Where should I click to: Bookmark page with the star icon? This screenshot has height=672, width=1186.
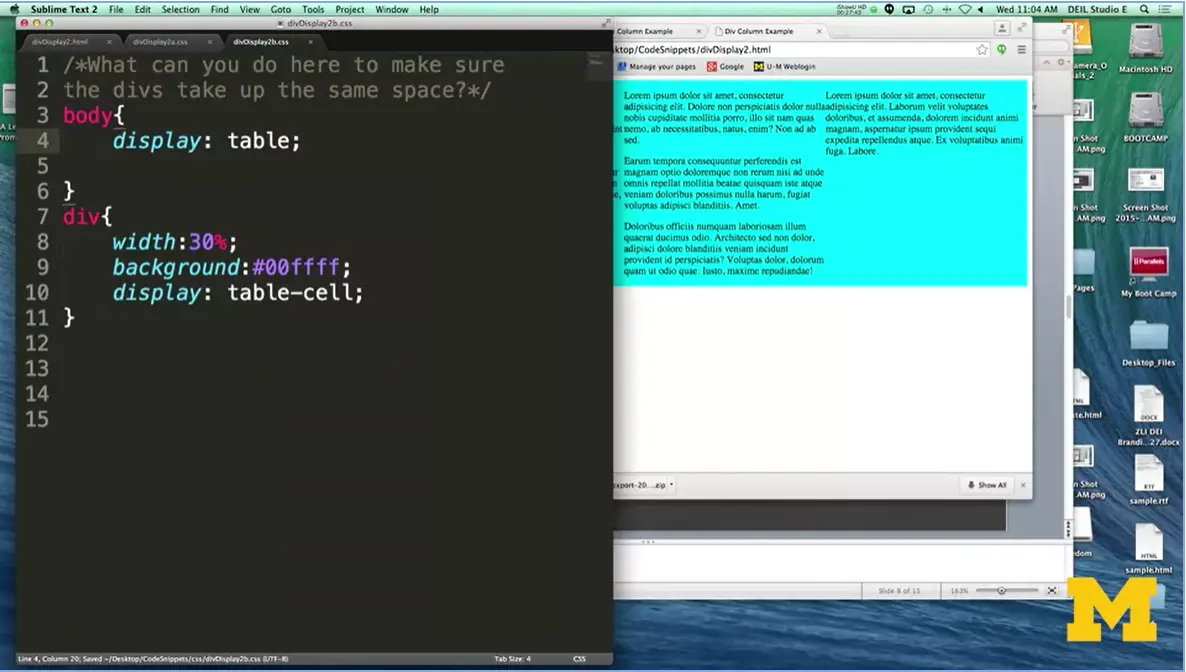pos(982,49)
